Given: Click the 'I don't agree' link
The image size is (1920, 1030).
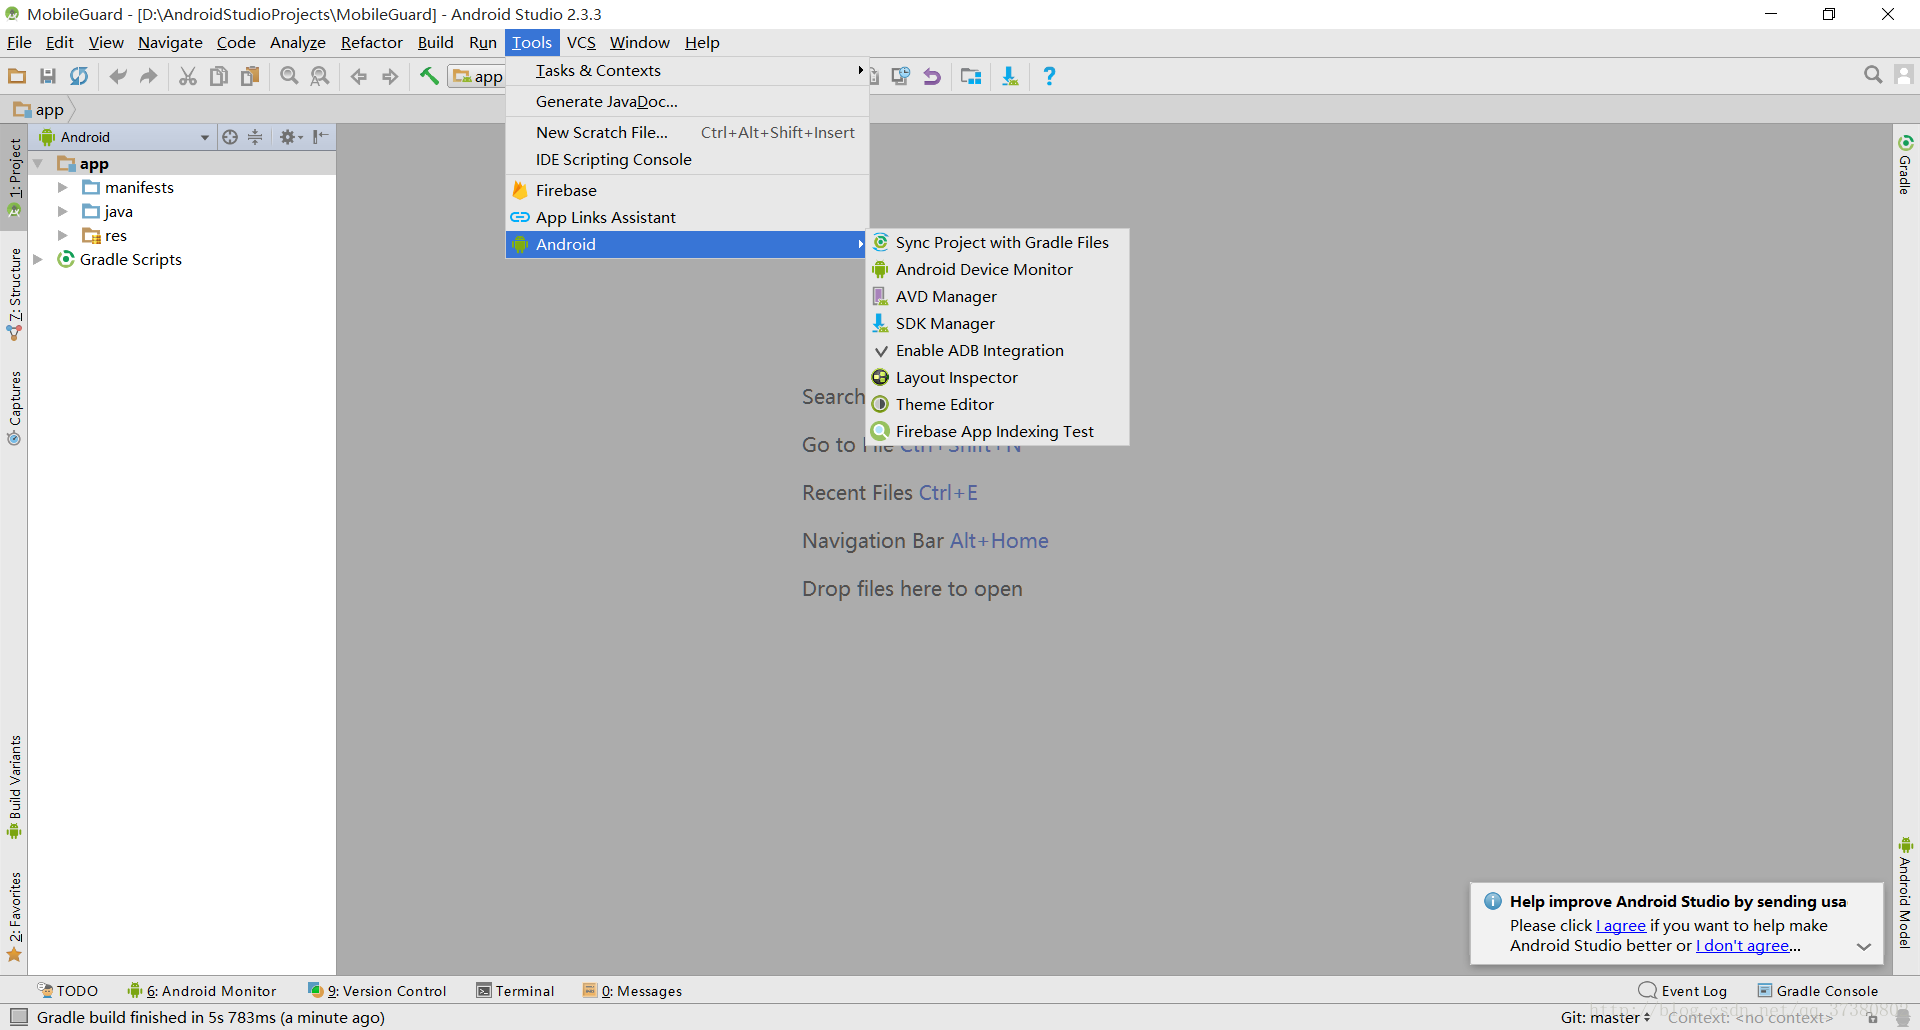Looking at the screenshot, I should point(1742,946).
